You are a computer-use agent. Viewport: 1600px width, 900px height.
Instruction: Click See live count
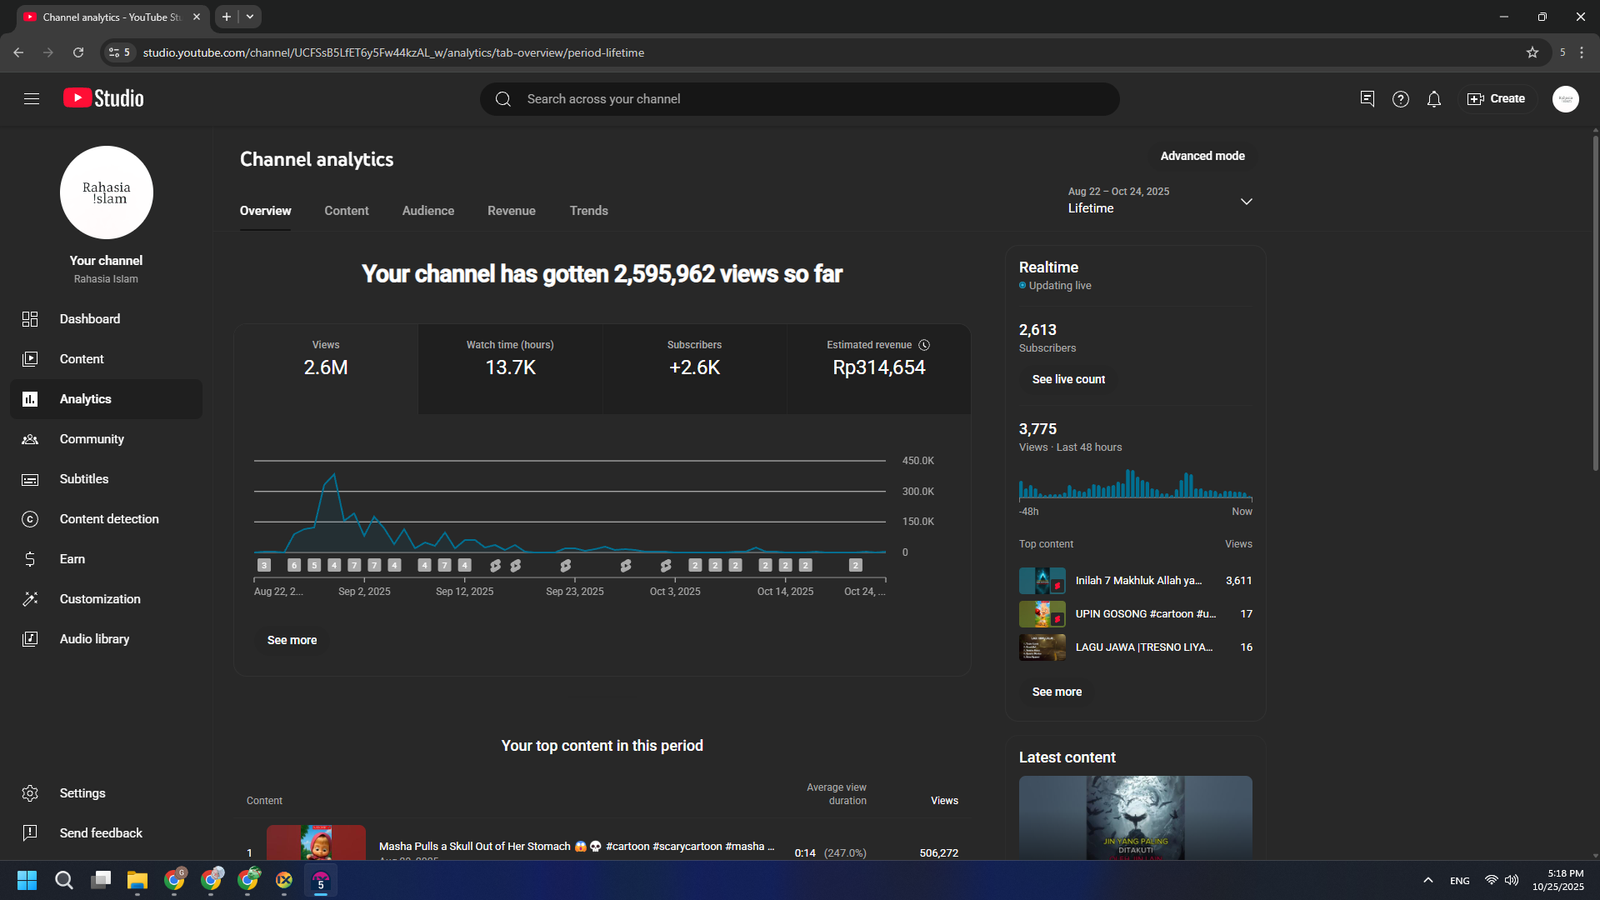tap(1068, 379)
